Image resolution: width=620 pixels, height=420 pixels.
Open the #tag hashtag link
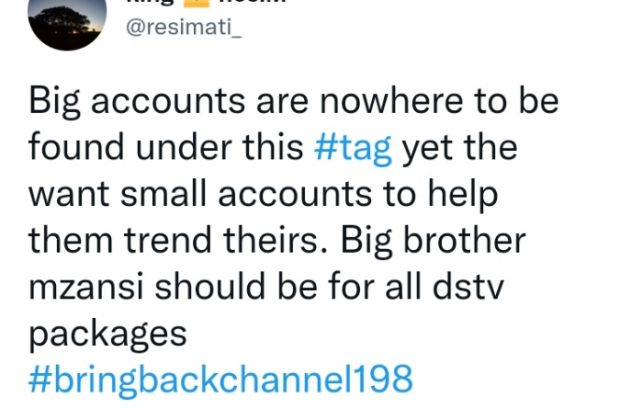[x=358, y=149]
